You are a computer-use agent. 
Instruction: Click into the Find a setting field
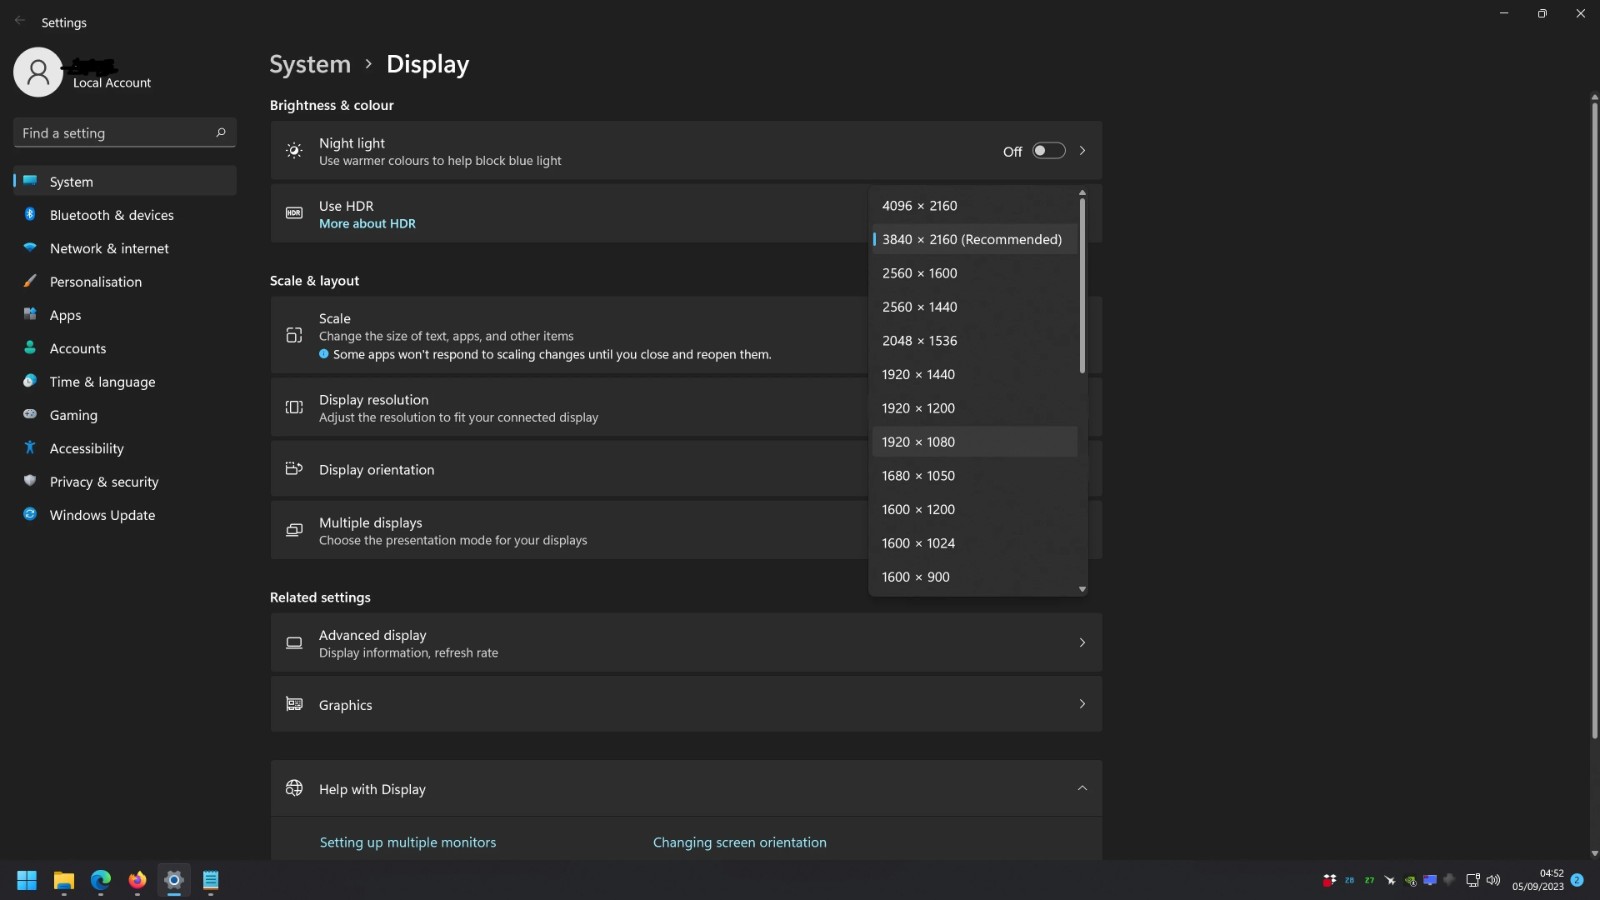click(x=125, y=132)
